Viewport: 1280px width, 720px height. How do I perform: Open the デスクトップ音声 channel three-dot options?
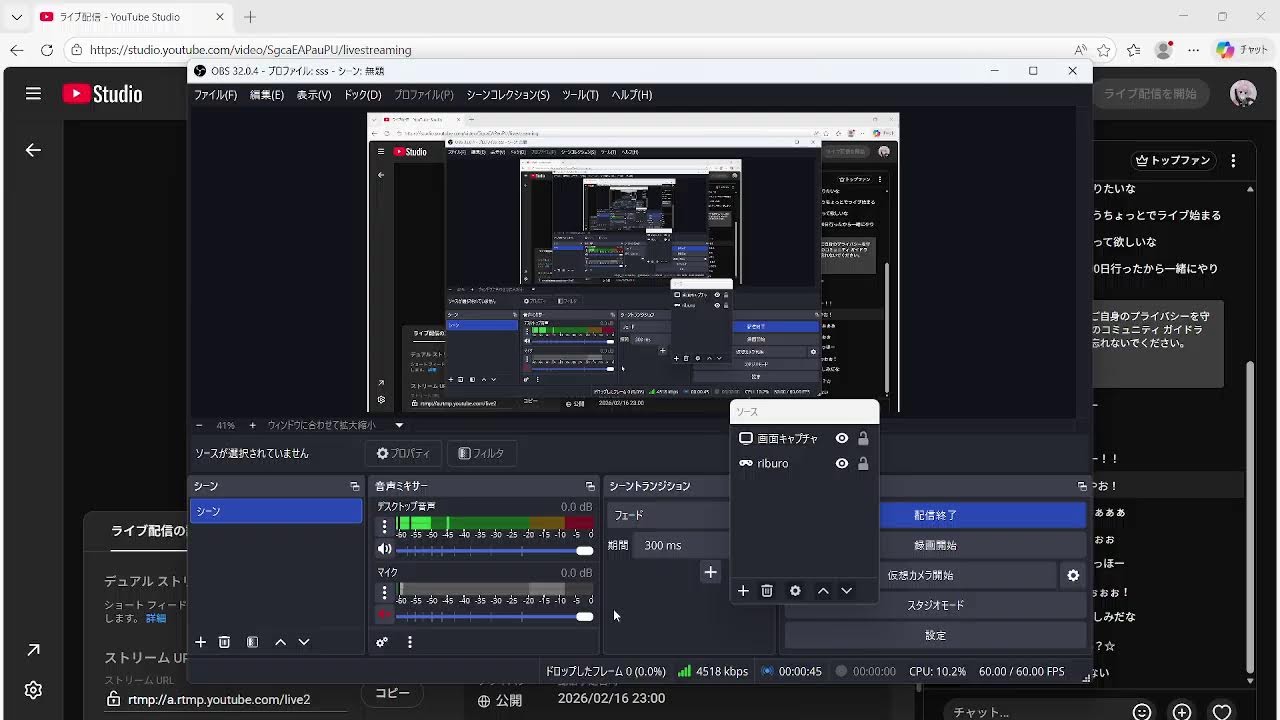pos(384,526)
